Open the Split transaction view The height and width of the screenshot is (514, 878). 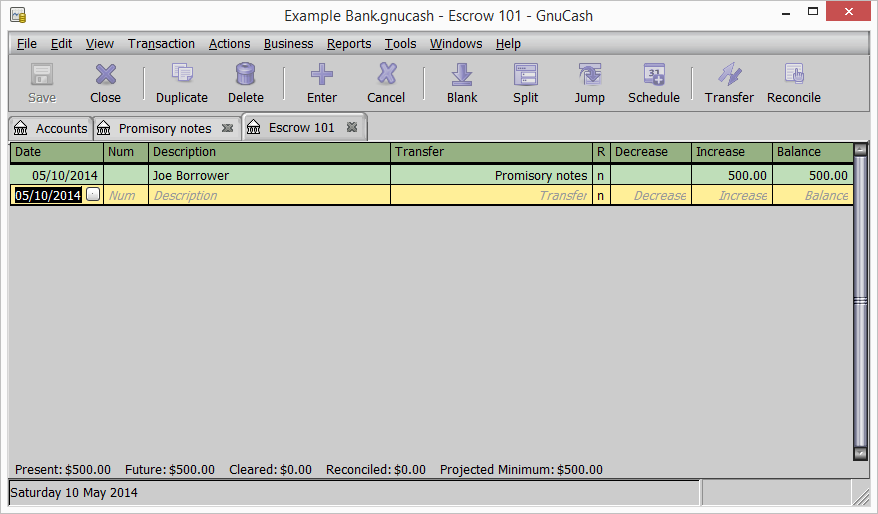point(525,83)
